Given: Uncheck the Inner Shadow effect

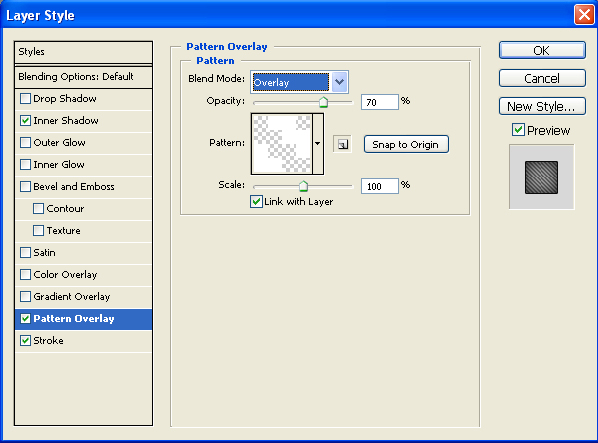Looking at the screenshot, I should [x=25, y=121].
